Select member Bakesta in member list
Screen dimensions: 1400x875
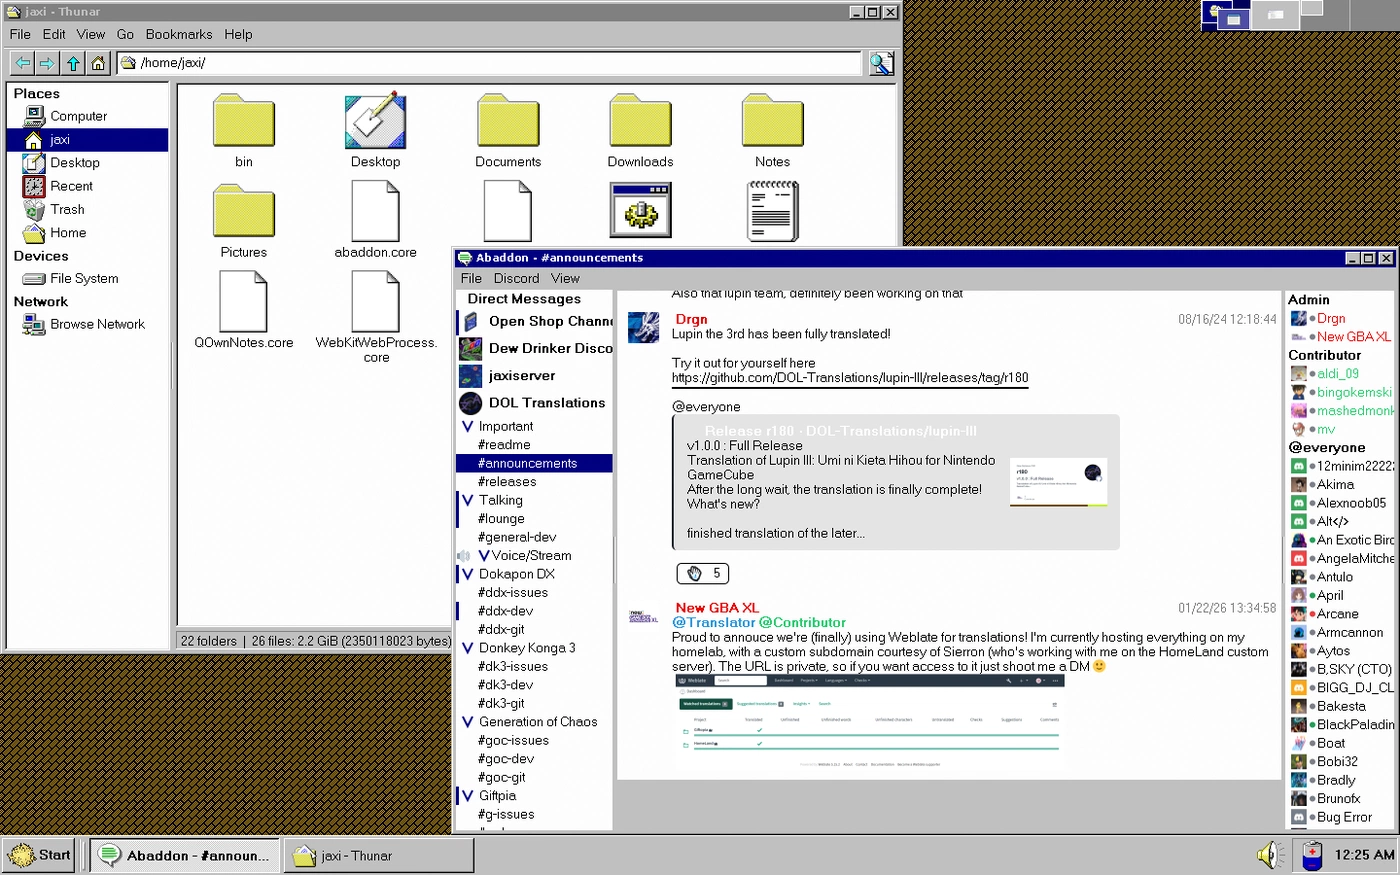point(1340,706)
